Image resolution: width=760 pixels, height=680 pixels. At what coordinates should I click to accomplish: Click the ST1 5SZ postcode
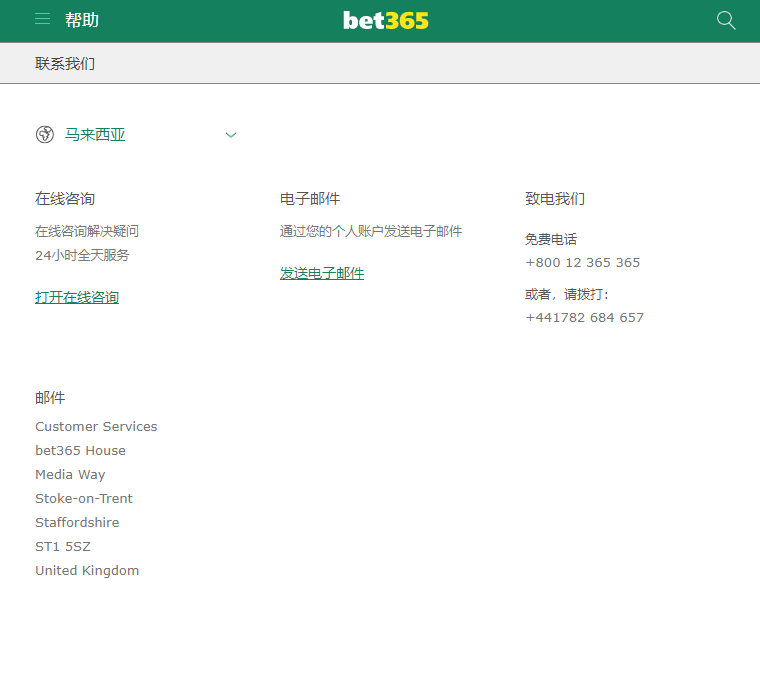pos(63,547)
